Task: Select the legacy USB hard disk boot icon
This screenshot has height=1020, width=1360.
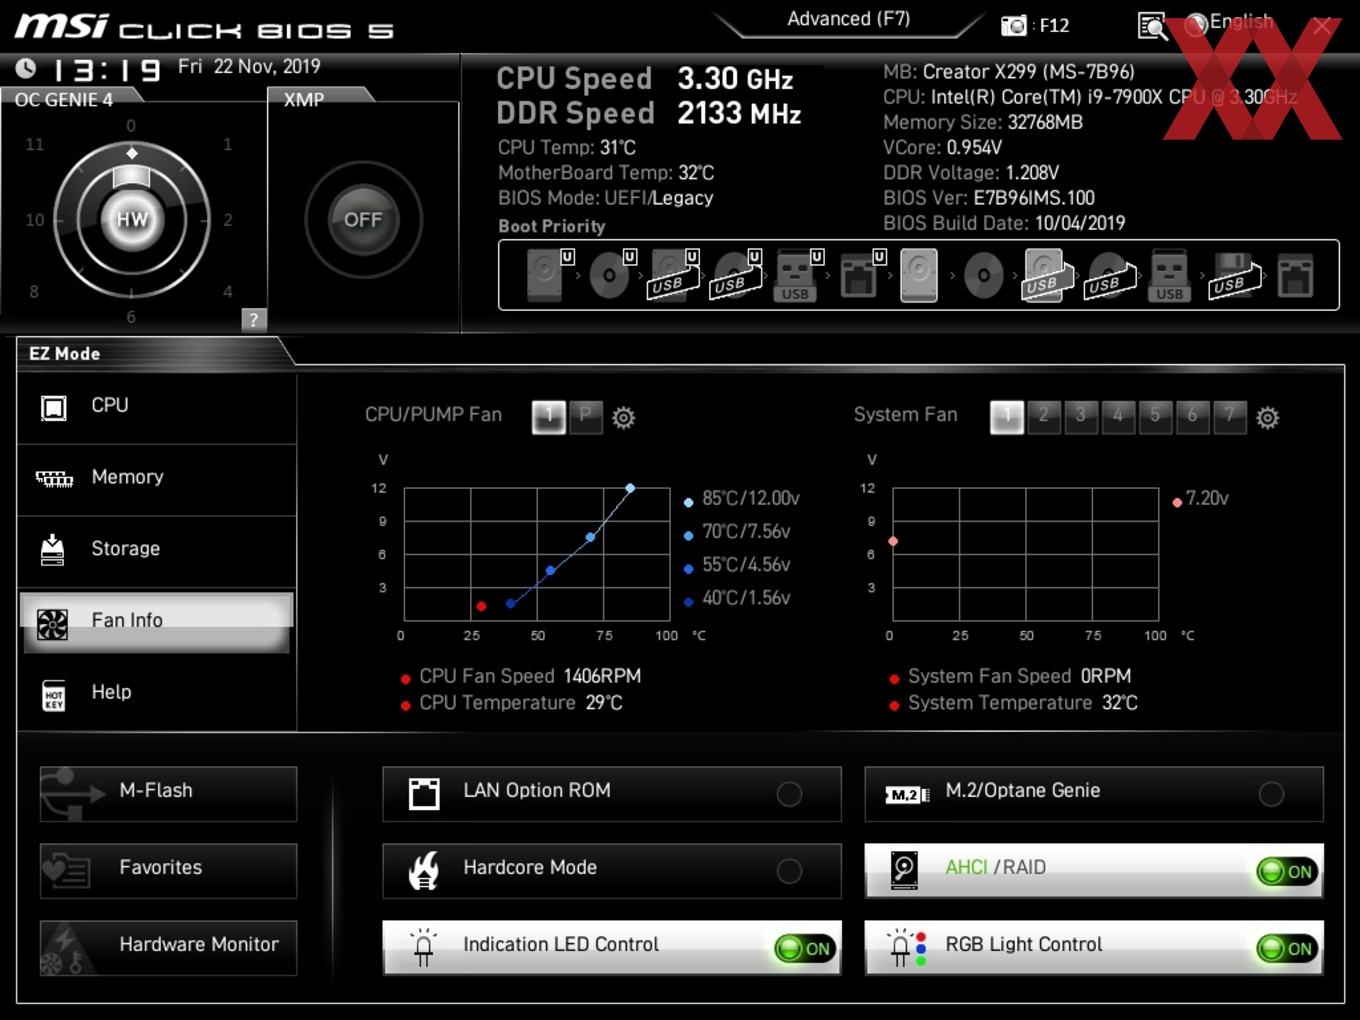Action: (x=1046, y=275)
